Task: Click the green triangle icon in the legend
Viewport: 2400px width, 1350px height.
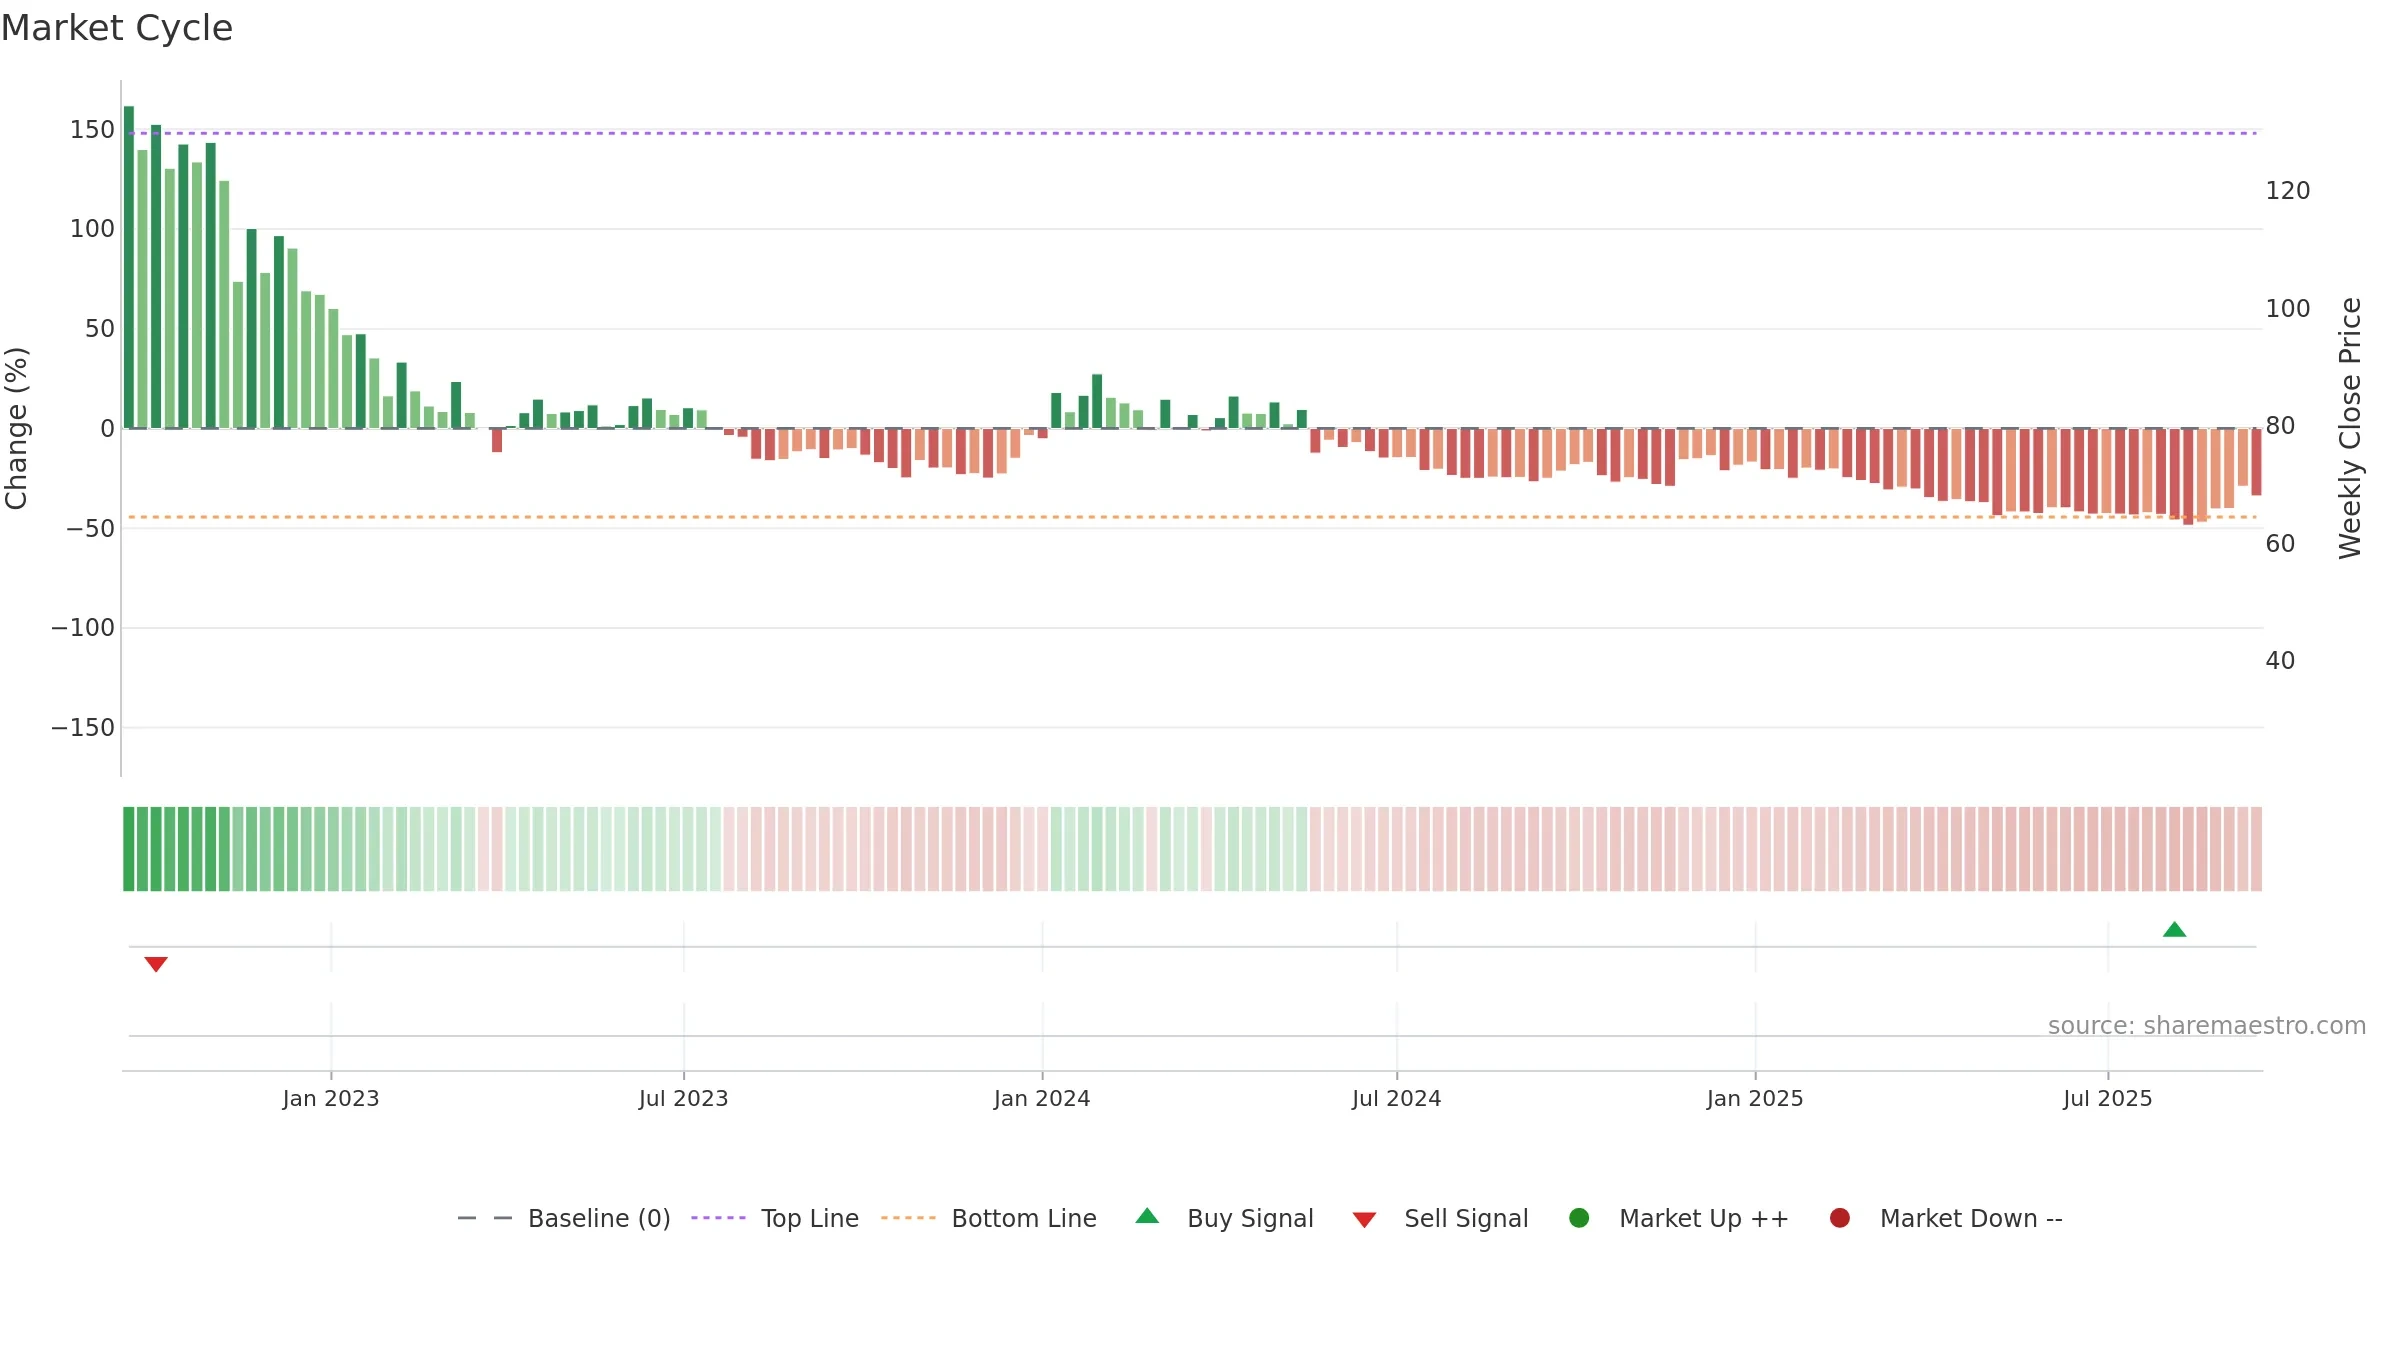Action: (1148, 1216)
